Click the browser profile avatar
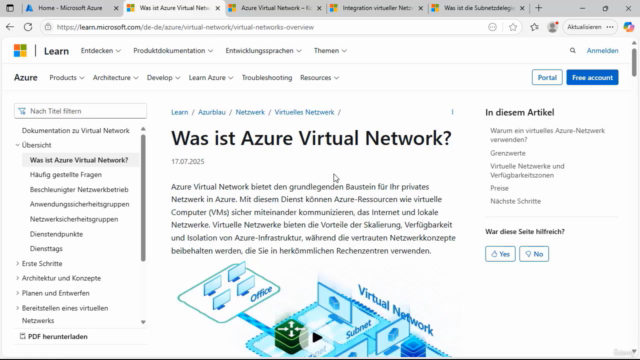 [553, 27]
